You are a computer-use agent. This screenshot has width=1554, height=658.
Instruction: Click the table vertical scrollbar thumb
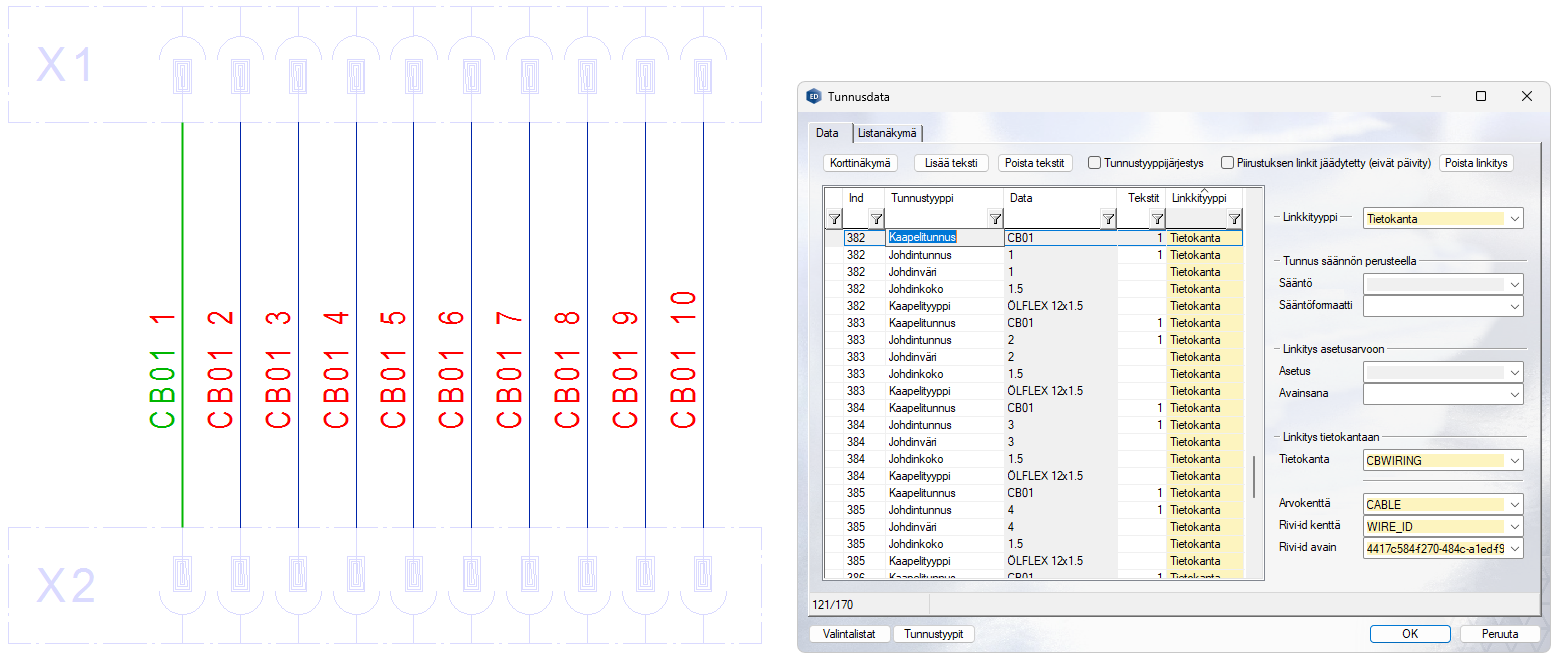coord(1253,477)
